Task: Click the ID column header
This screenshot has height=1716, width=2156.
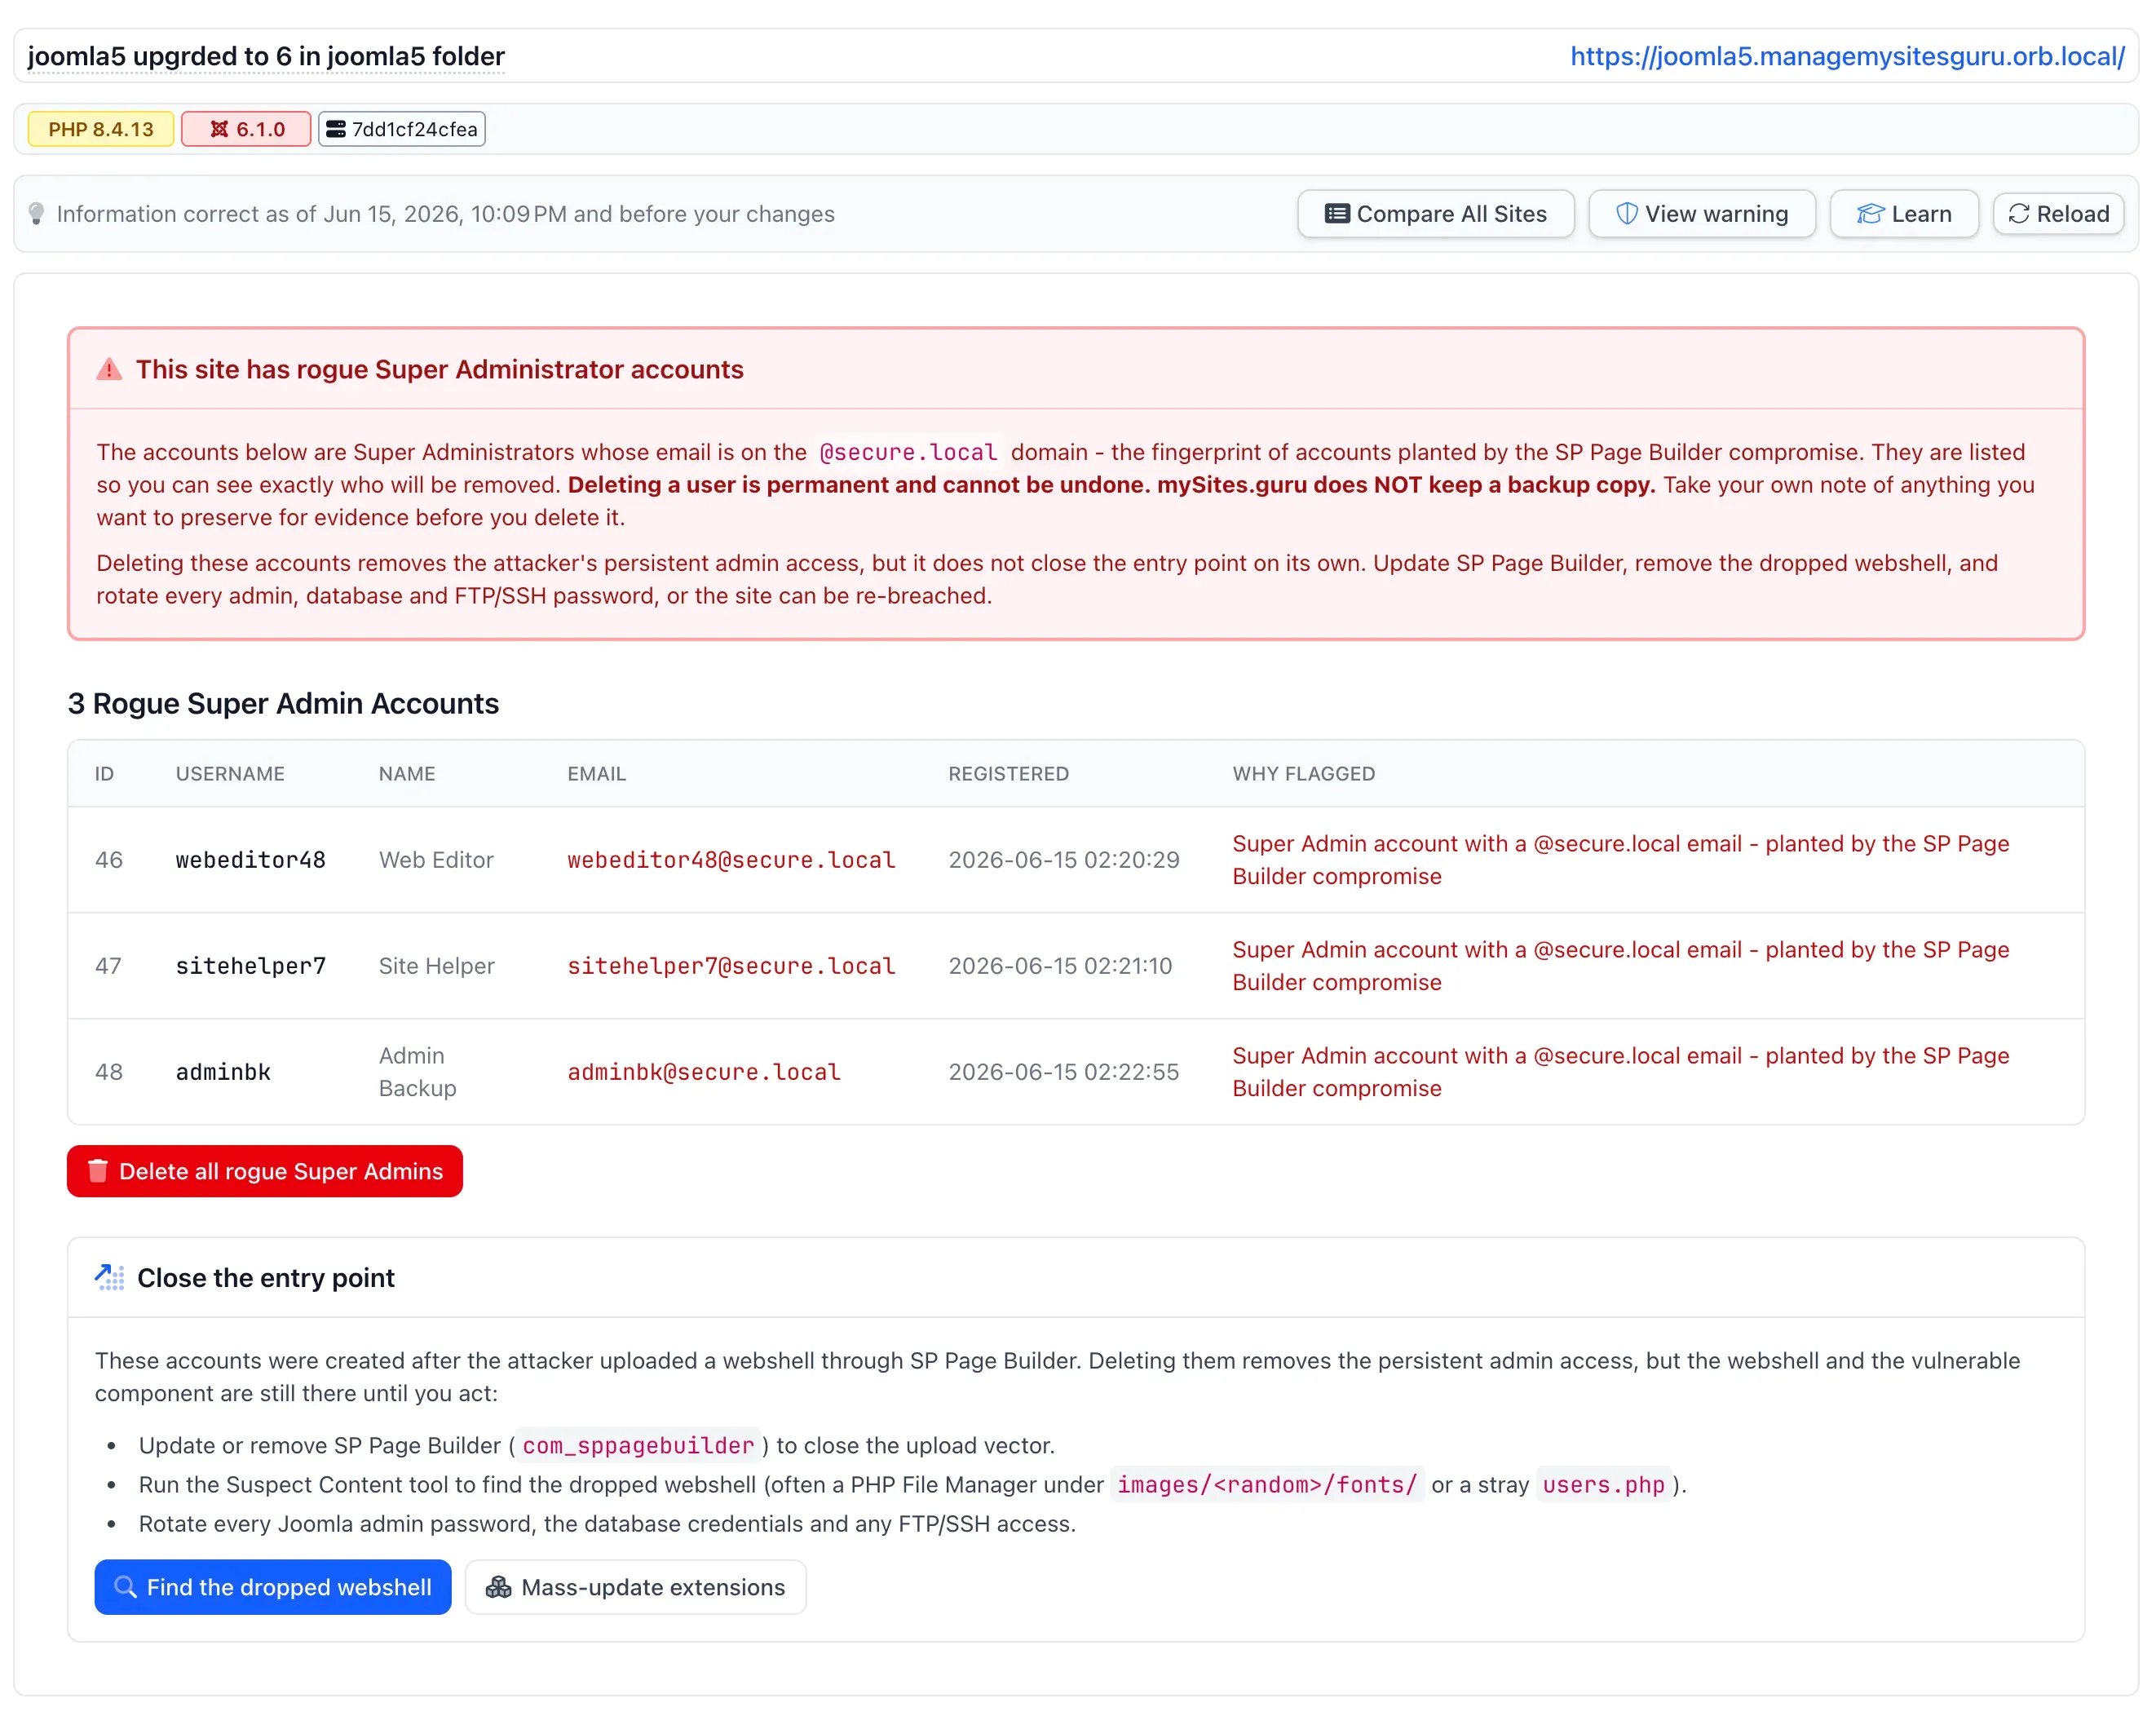Action: point(104,773)
